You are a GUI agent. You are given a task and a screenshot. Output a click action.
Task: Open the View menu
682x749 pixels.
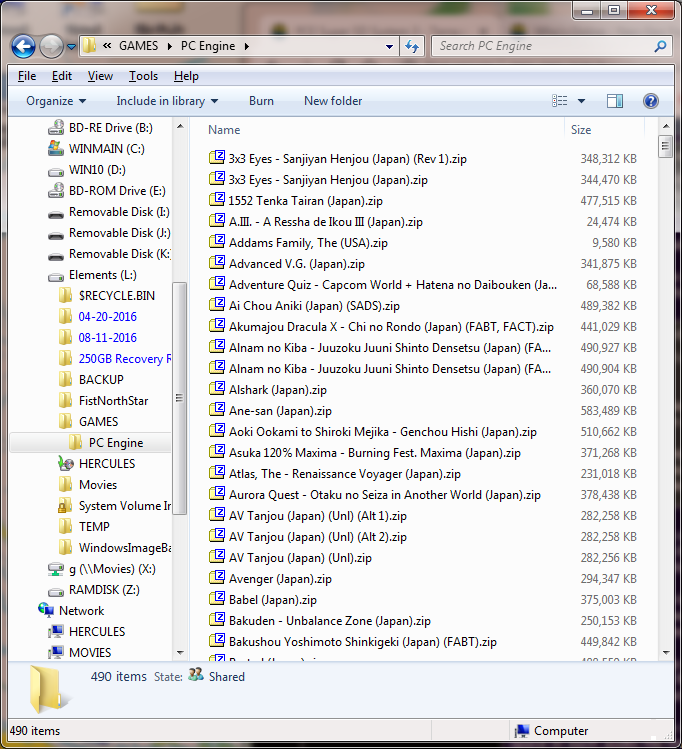(x=100, y=76)
